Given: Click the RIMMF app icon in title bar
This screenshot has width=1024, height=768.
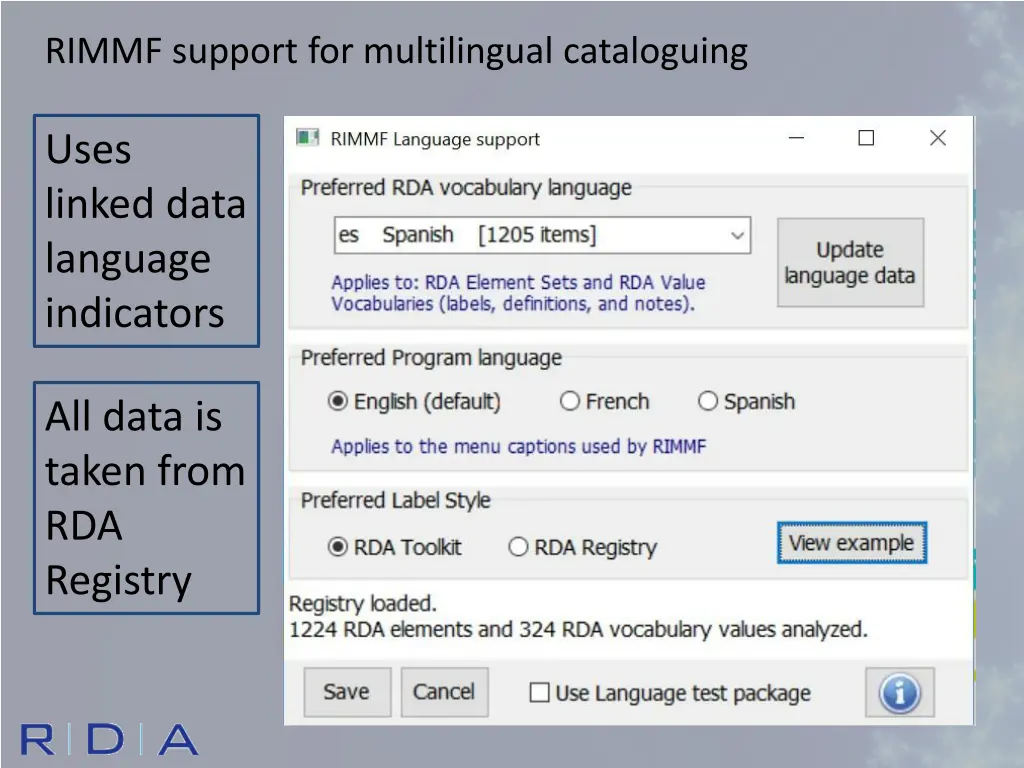Looking at the screenshot, I should click(308, 138).
